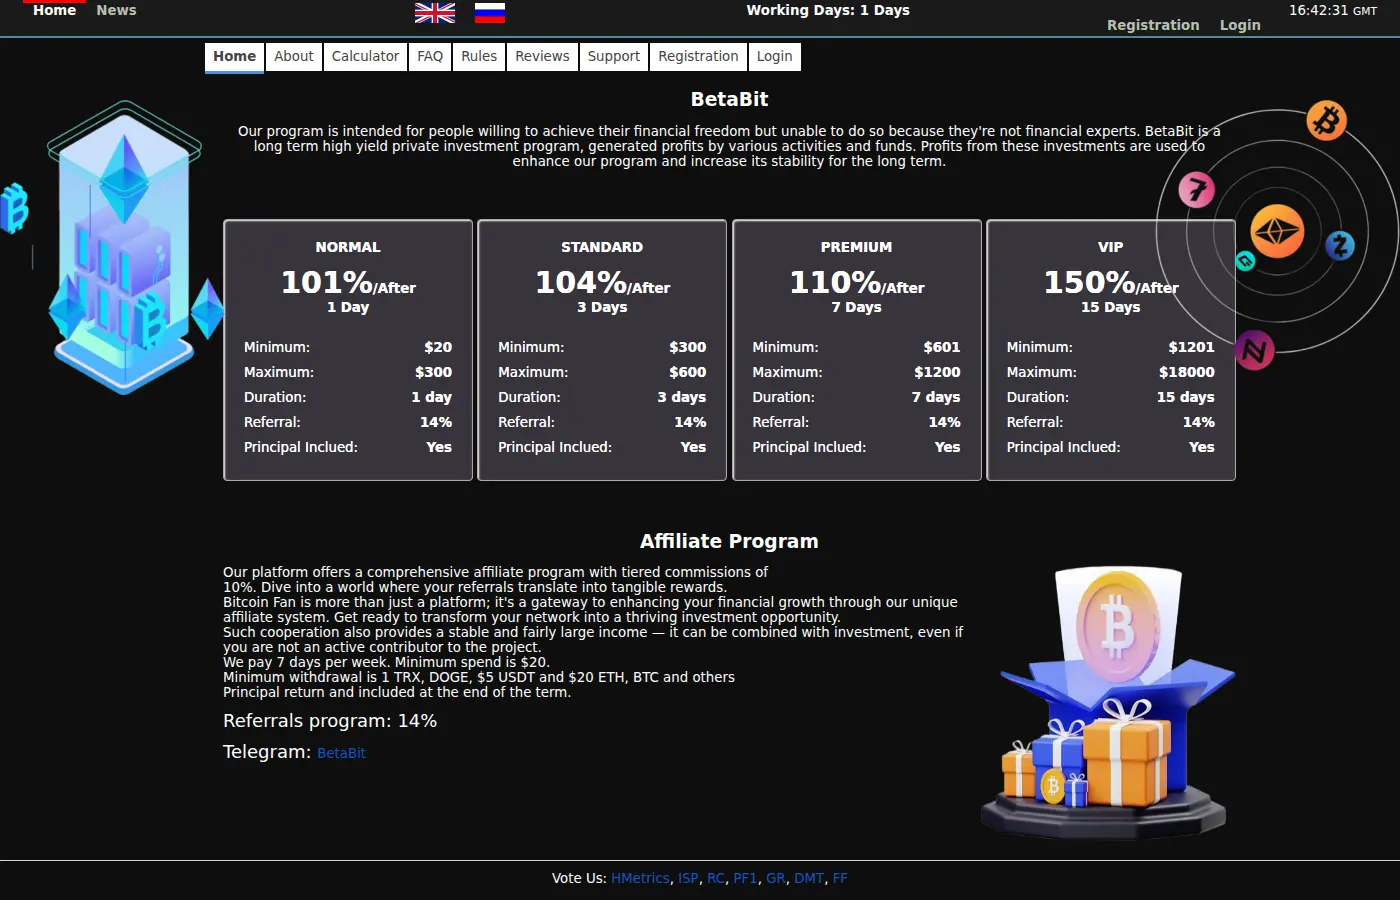
Task: Vote on GR link
Action: (776, 878)
